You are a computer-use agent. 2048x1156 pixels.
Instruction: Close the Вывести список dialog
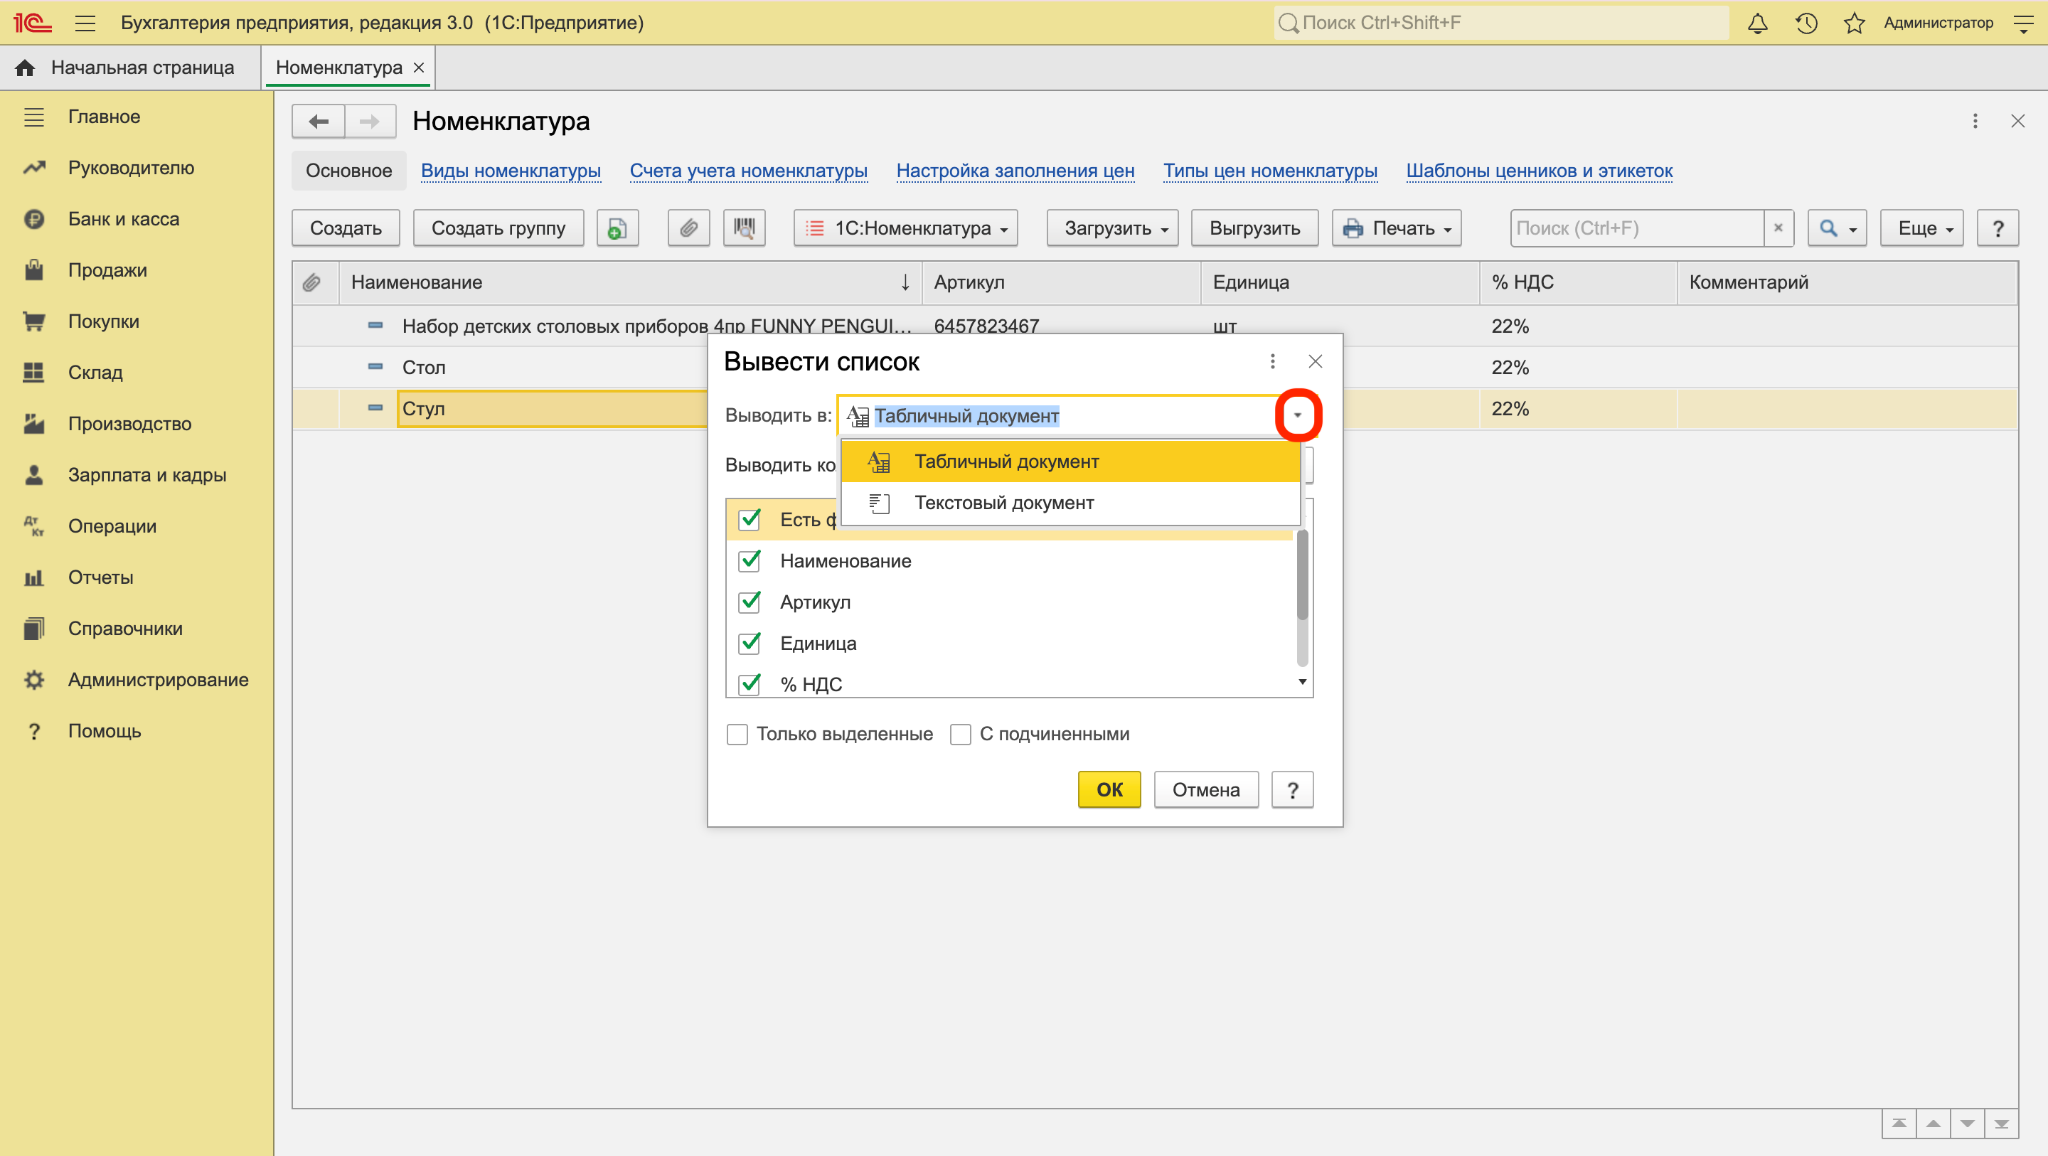1315,361
